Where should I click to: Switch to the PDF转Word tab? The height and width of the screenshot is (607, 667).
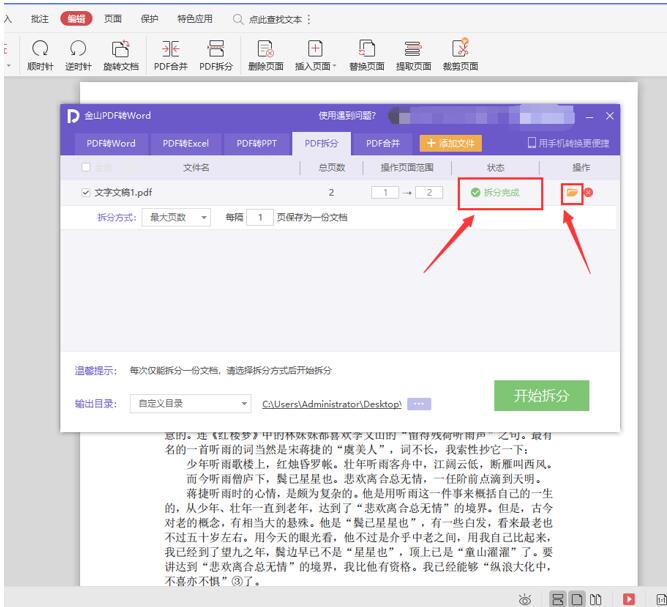click(x=111, y=143)
